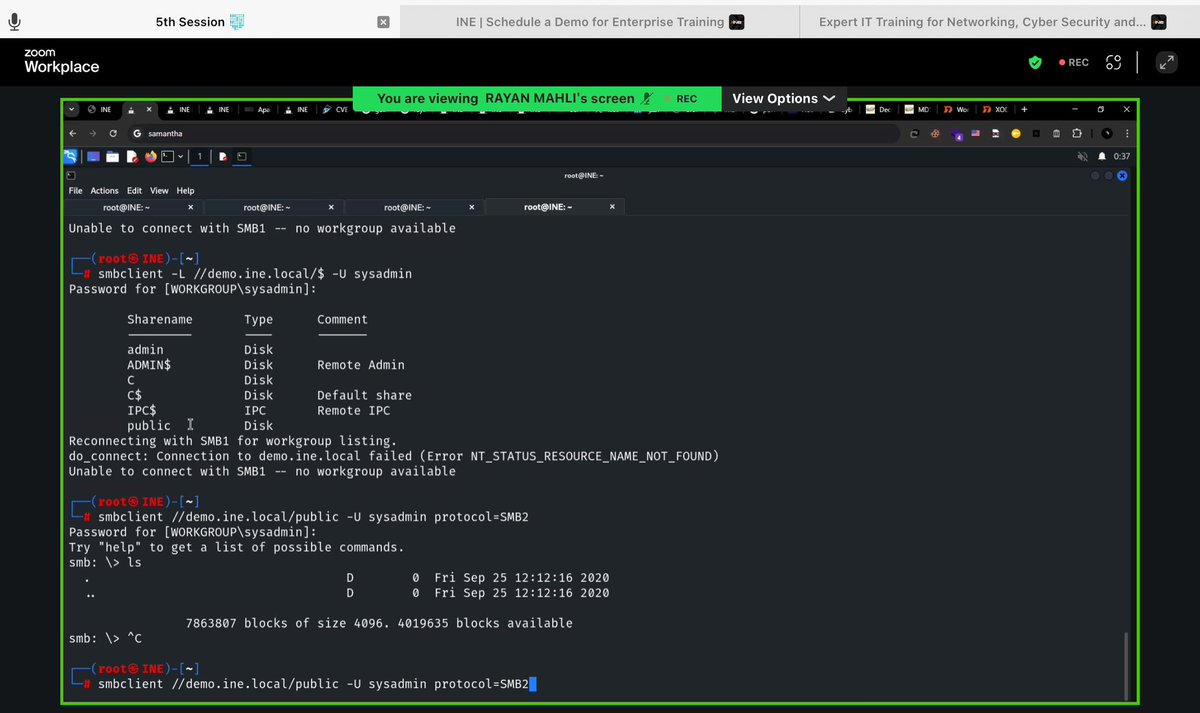Click the 0:37 clock in Kali panel
This screenshot has width=1200, height=713.
click(1122, 157)
